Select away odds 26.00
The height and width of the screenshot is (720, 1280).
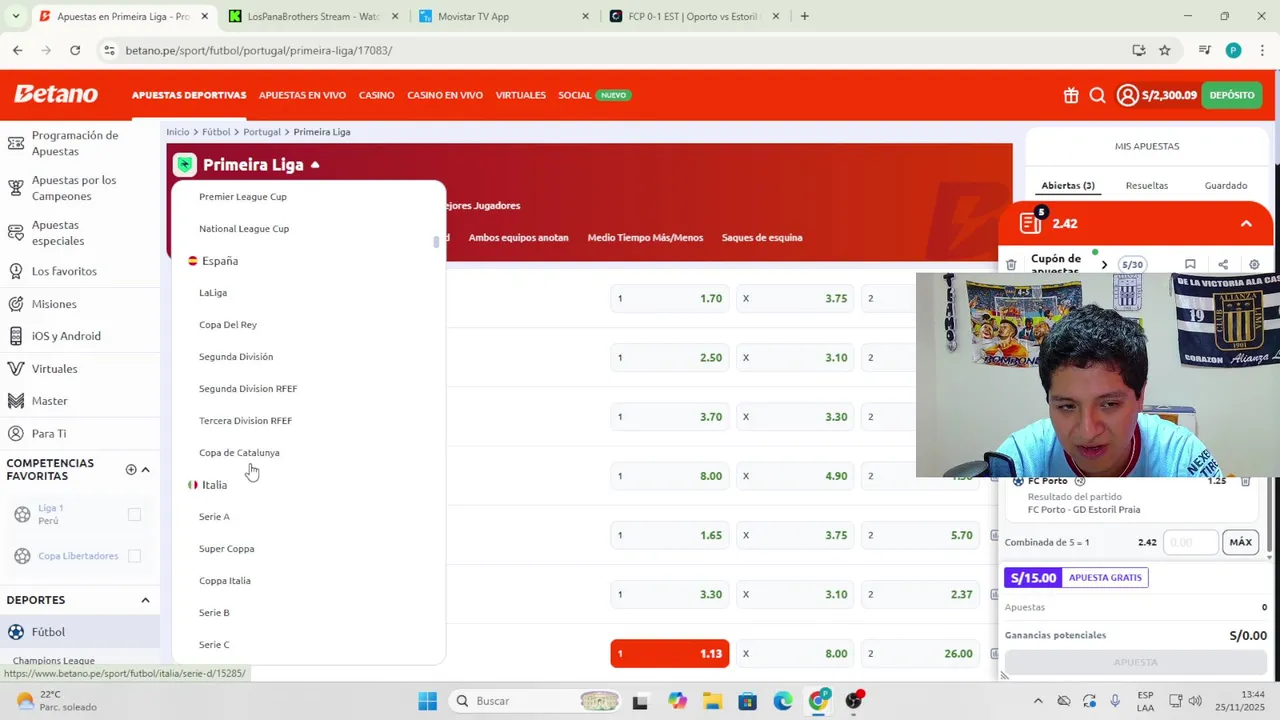pyautogui.click(x=921, y=654)
